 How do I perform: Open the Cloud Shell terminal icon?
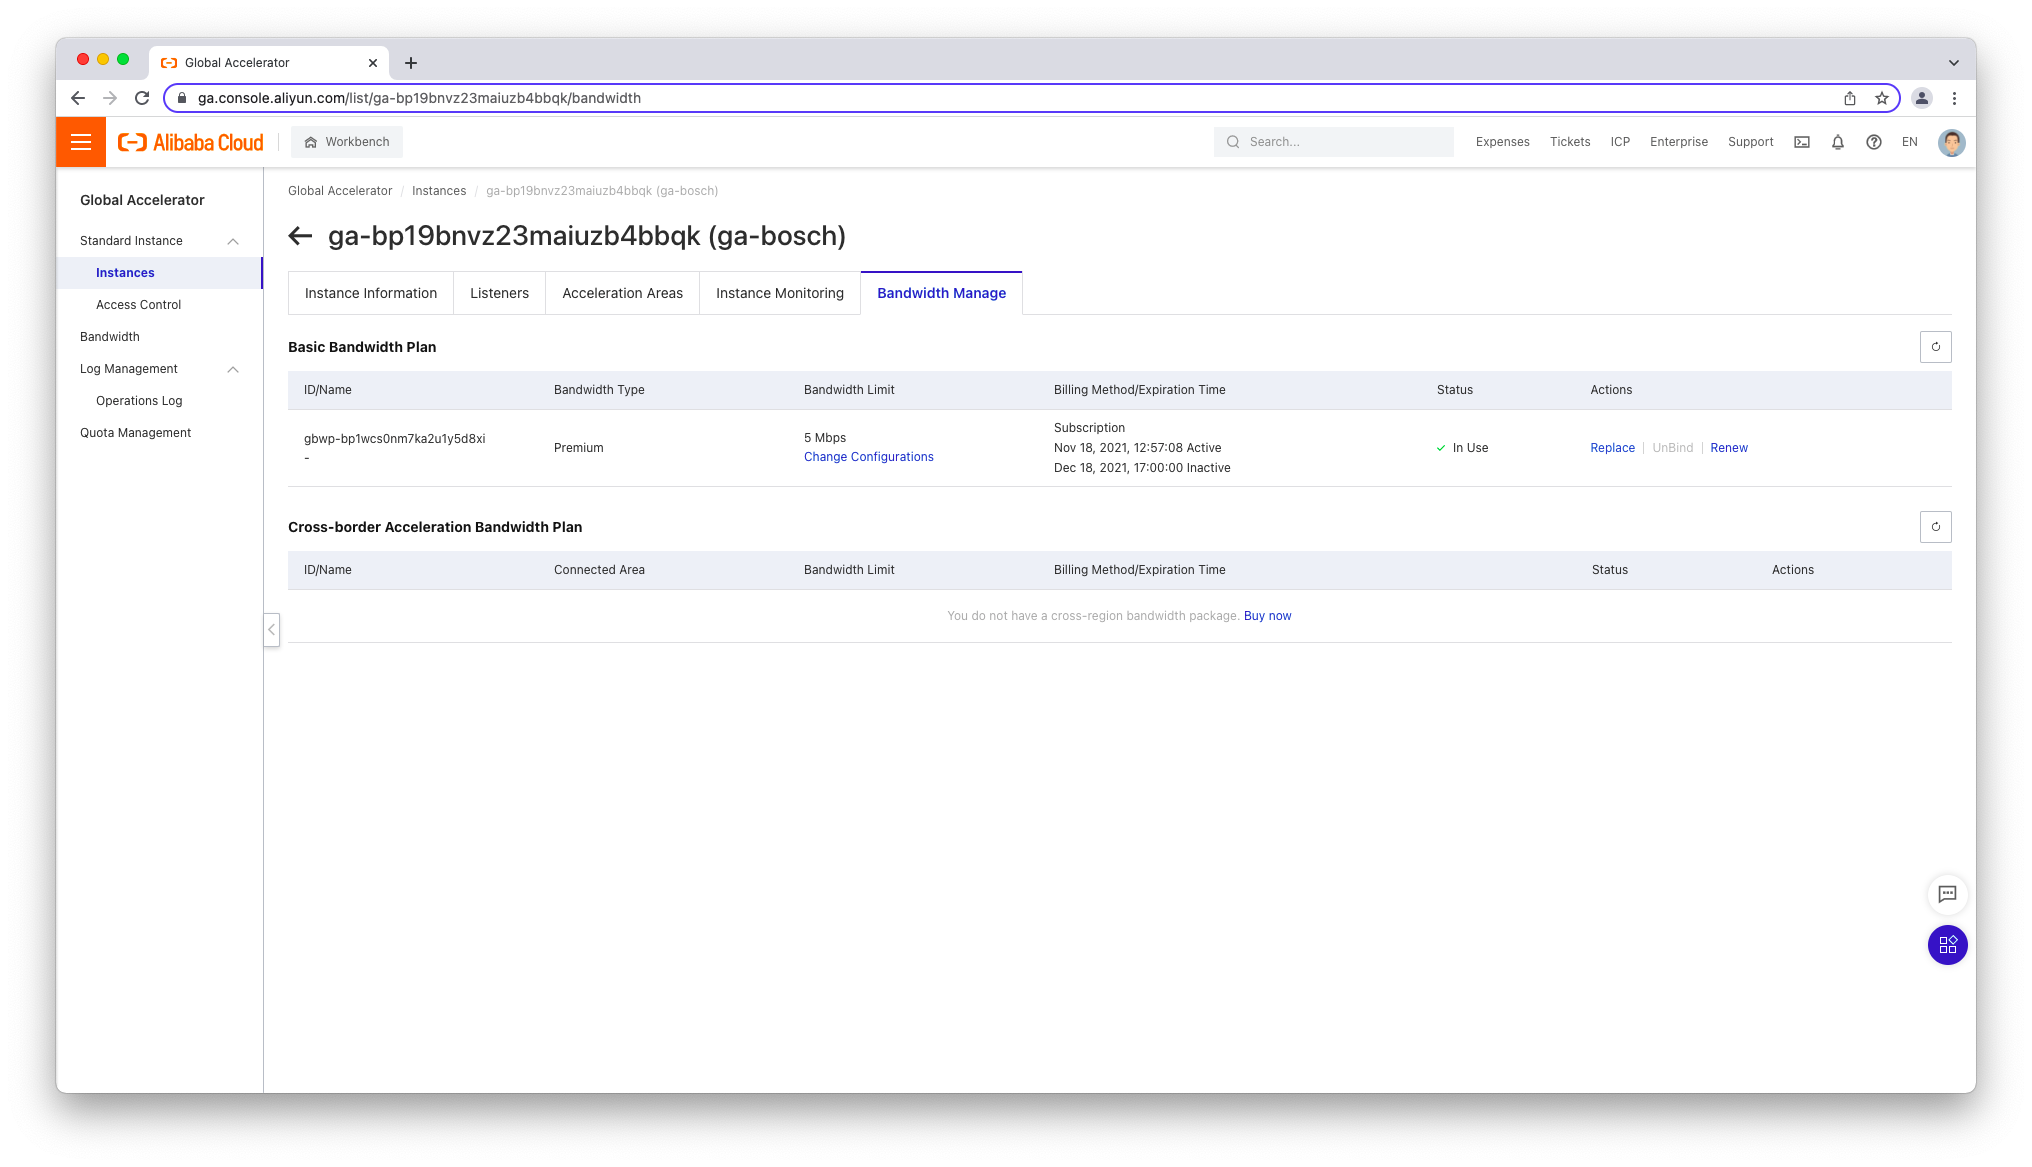1801,142
